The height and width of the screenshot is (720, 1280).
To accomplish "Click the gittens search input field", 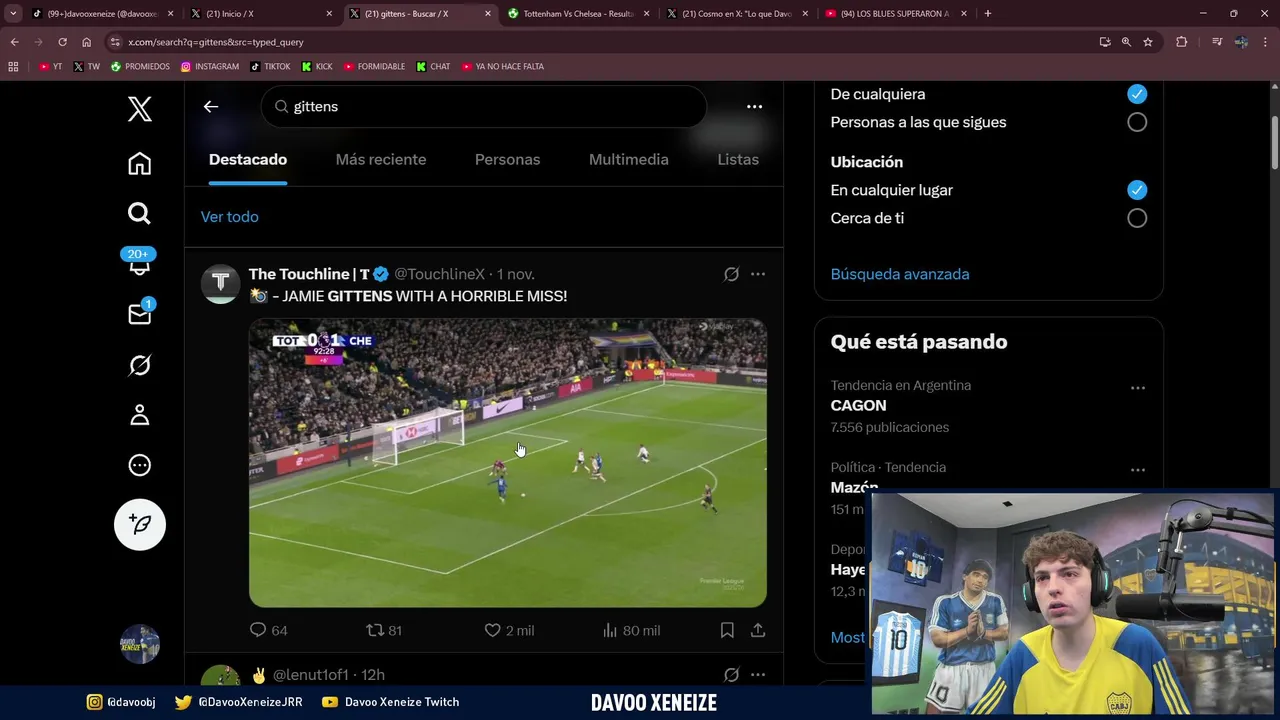I will point(484,106).
